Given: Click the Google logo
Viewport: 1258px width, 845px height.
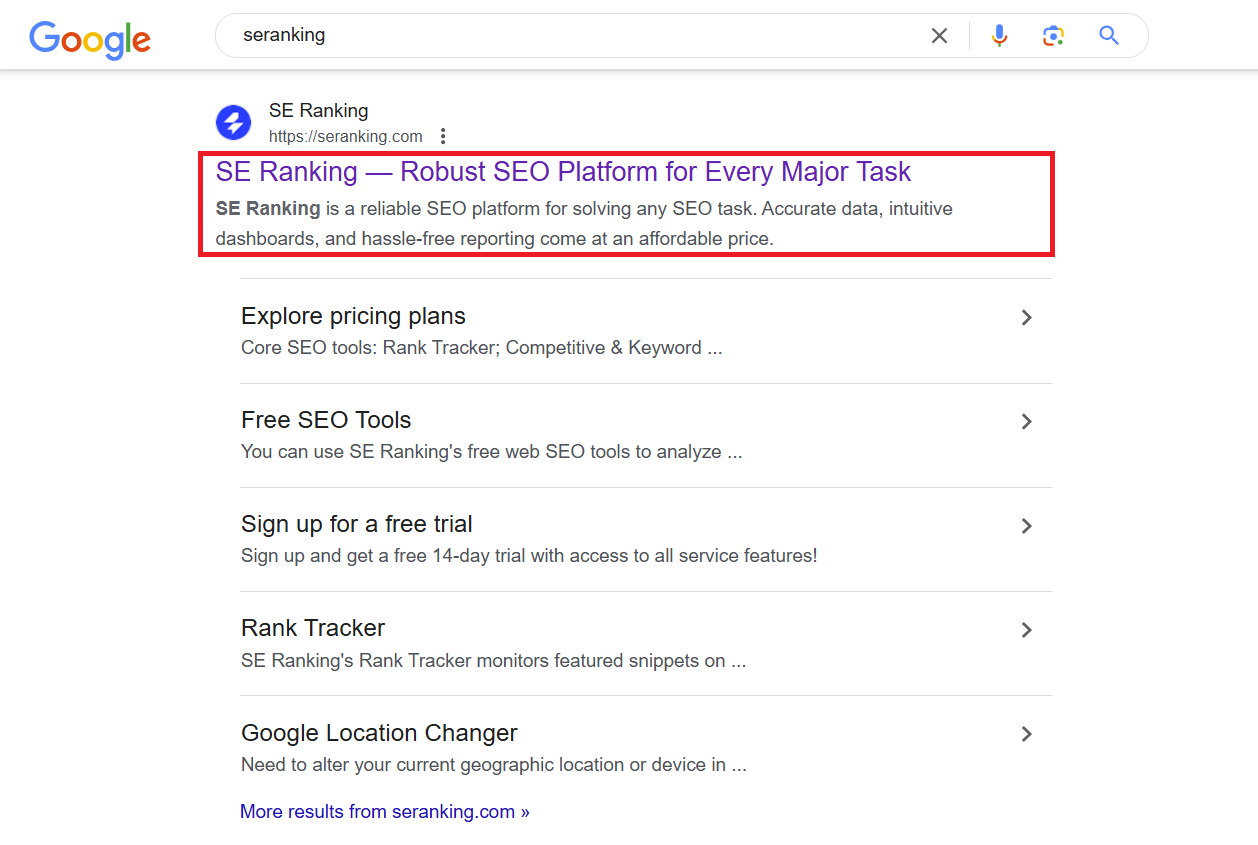Looking at the screenshot, I should click(90, 38).
